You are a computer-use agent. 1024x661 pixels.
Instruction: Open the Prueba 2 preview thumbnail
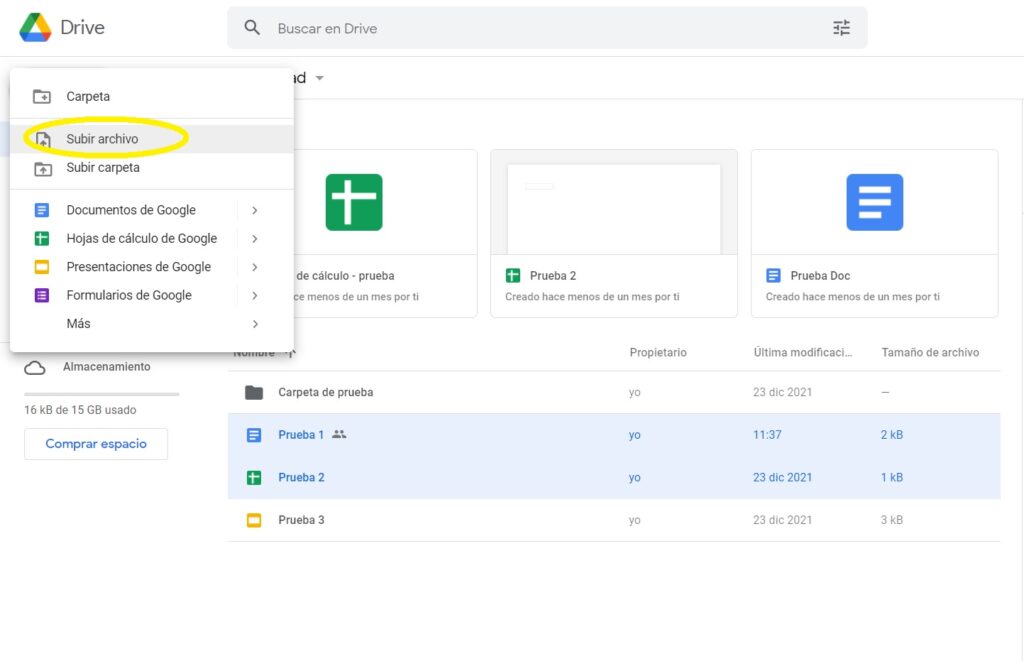614,202
